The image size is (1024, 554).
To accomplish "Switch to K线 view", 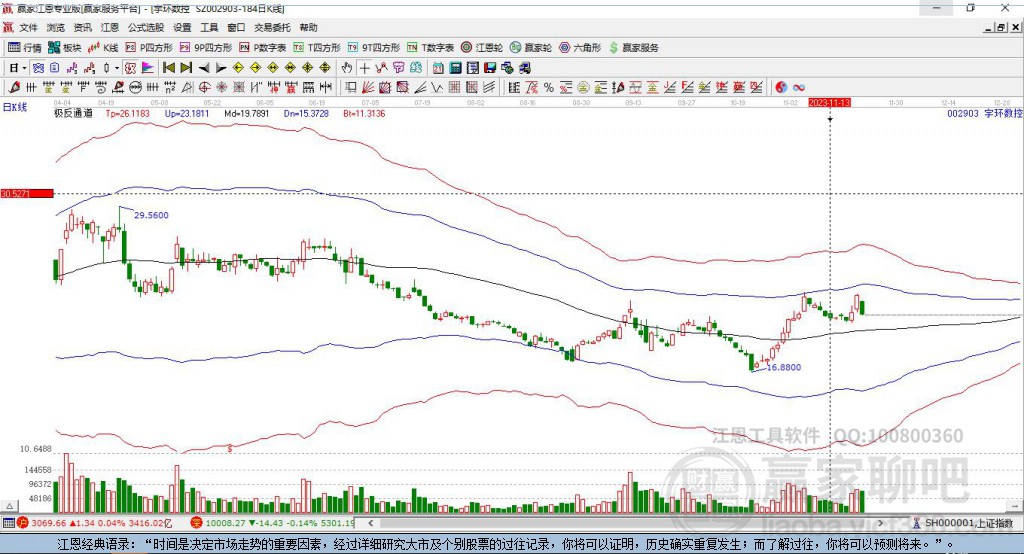I will 103,48.
